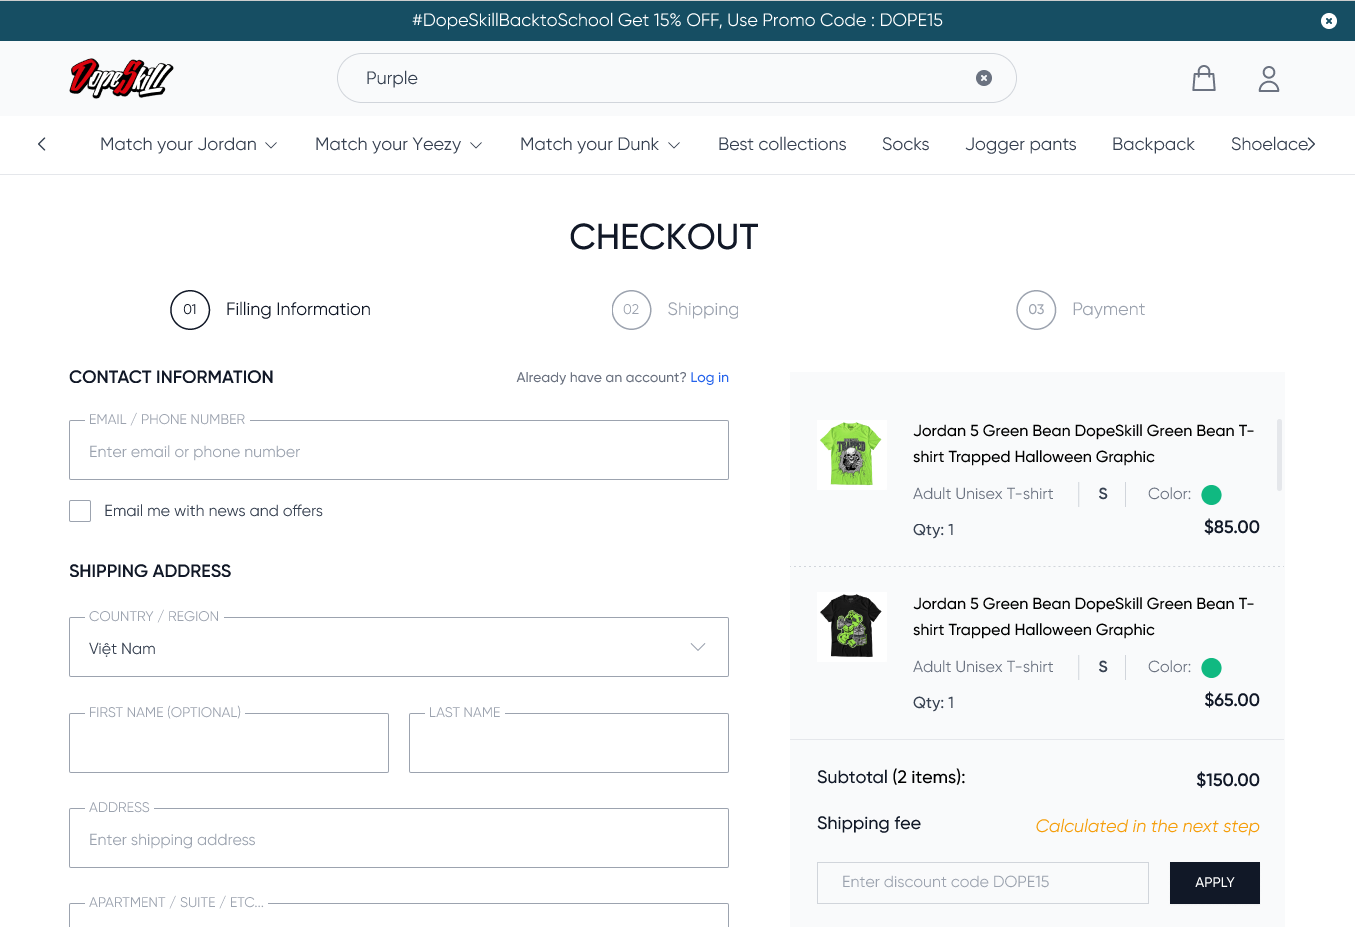Image resolution: width=1355 pixels, height=927 pixels.
Task: Open the user account icon
Action: tap(1268, 79)
